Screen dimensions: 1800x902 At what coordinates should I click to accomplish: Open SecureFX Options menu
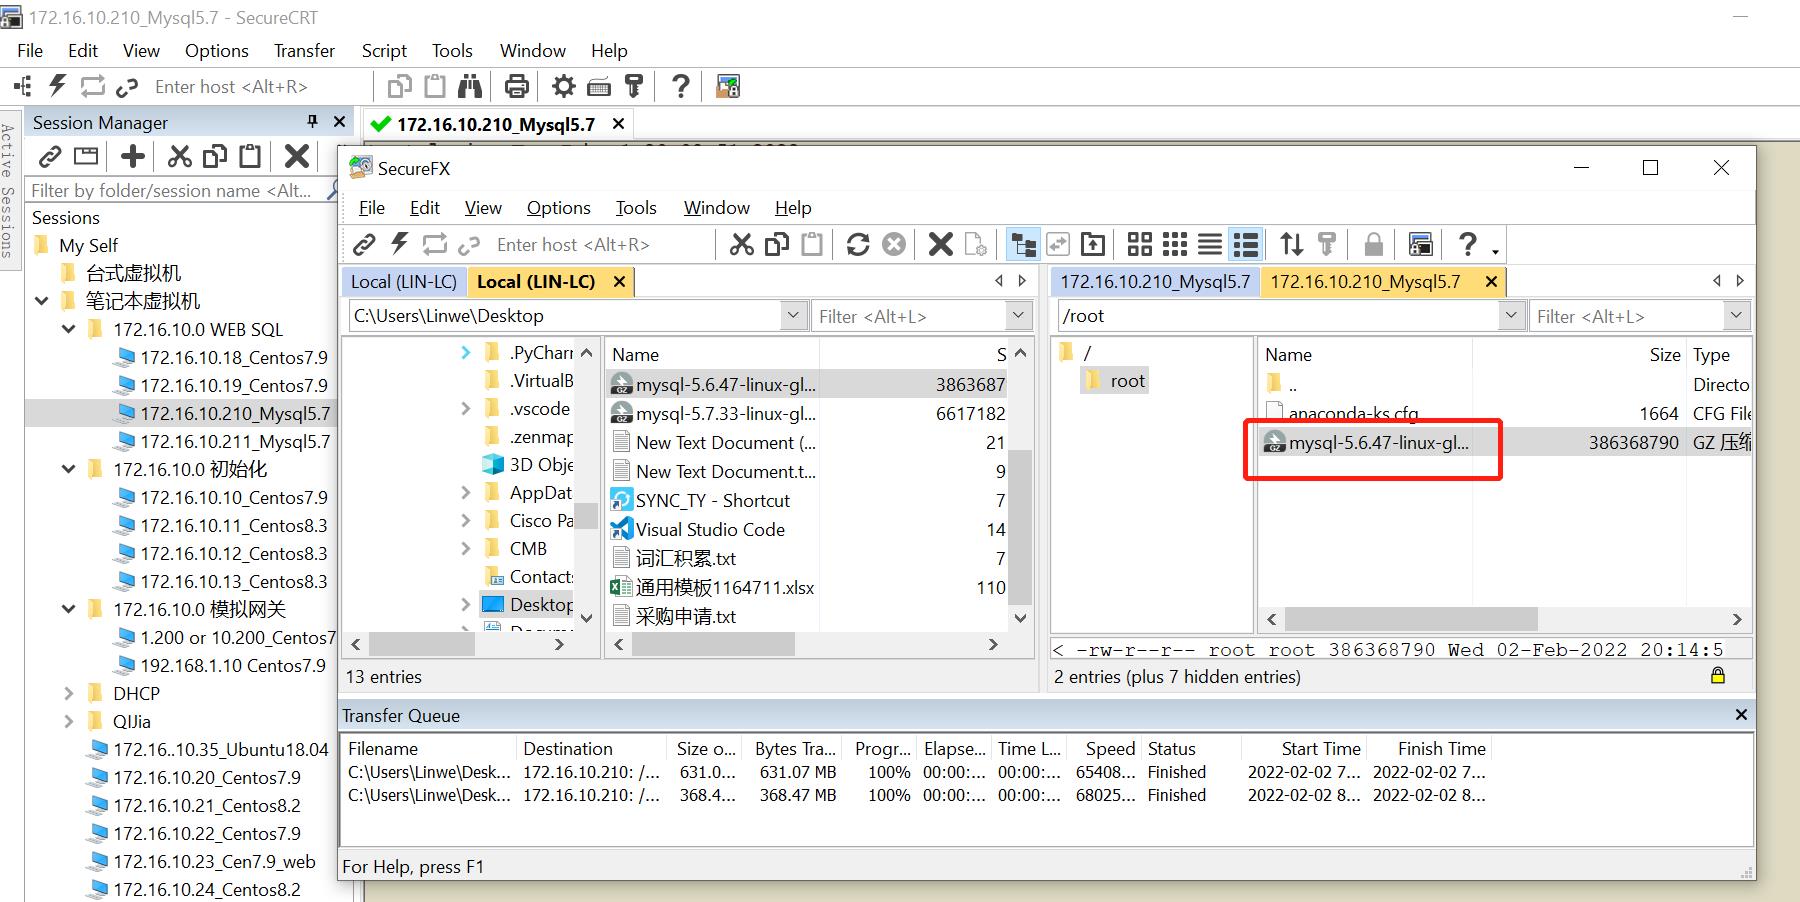pos(558,207)
